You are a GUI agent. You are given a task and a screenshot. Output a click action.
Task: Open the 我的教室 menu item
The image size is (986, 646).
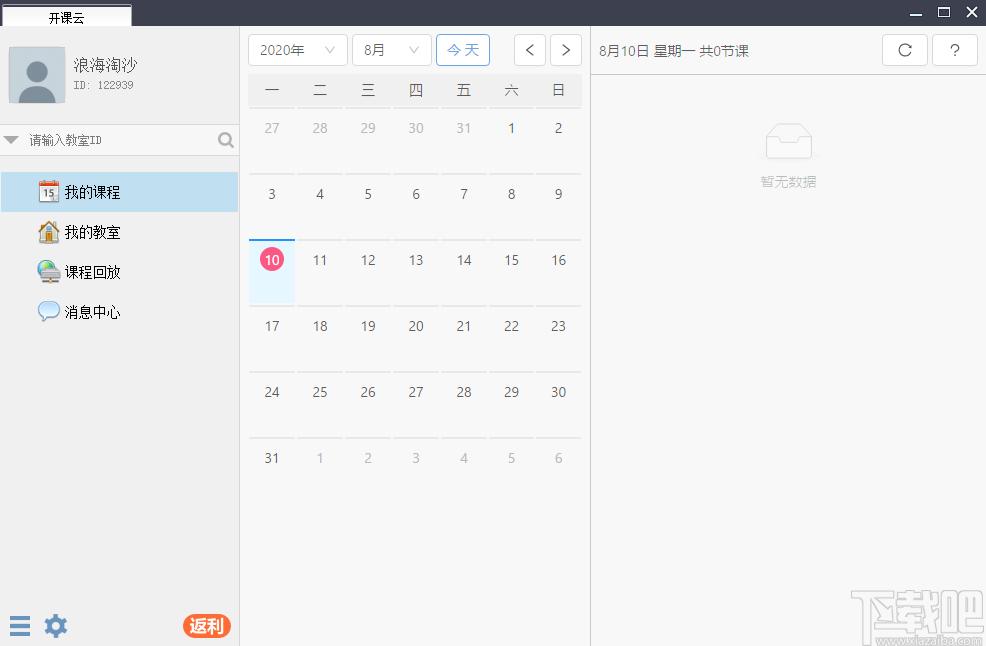(x=119, y=232)
